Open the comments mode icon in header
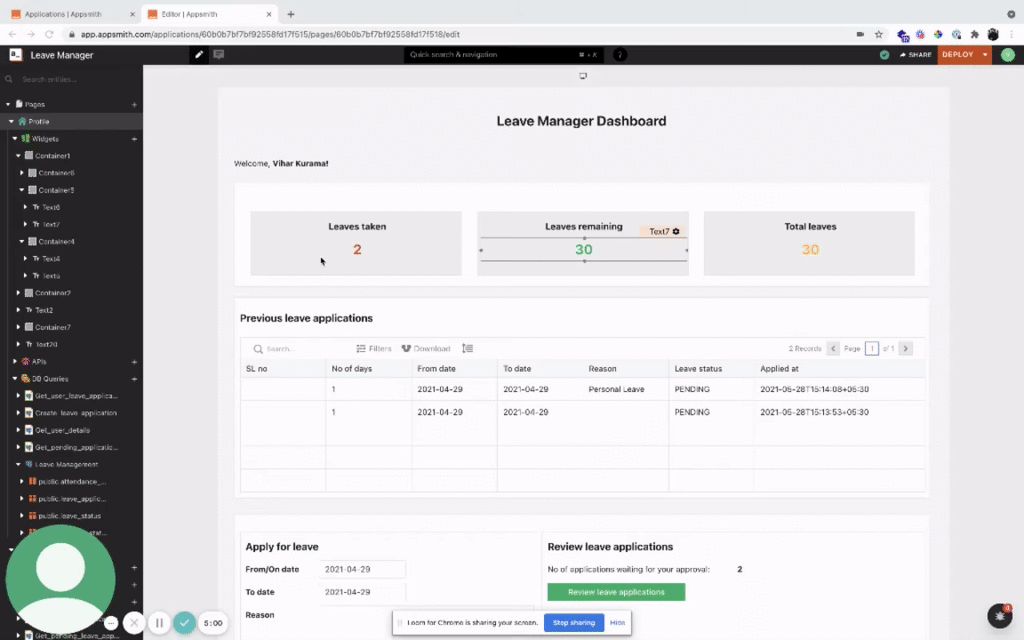 click(219, 55)
